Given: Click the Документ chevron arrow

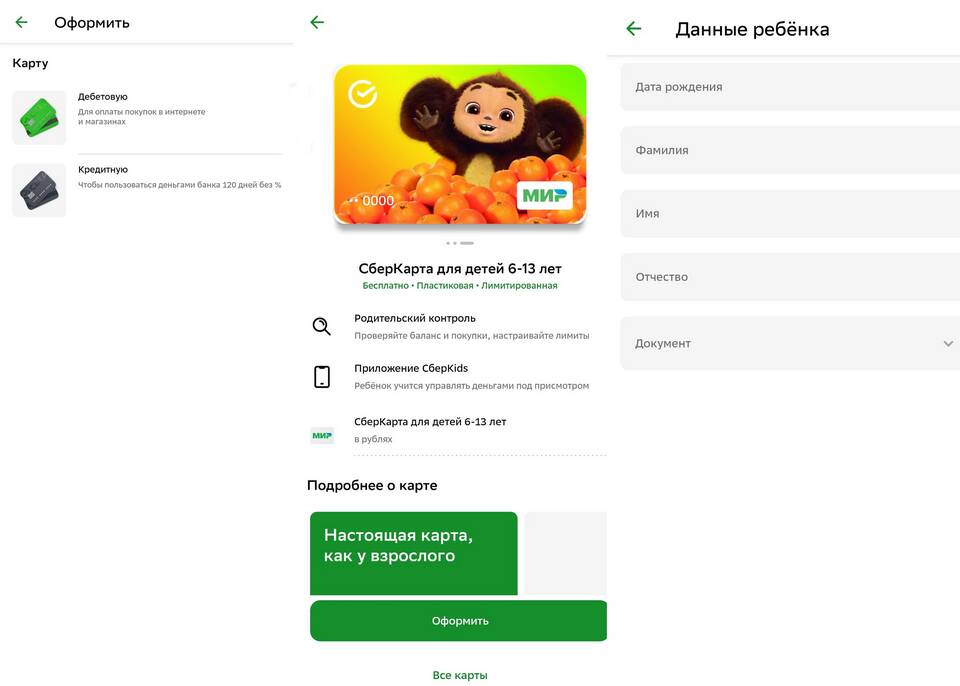Looking at the screenshot, I should (948, 344).
